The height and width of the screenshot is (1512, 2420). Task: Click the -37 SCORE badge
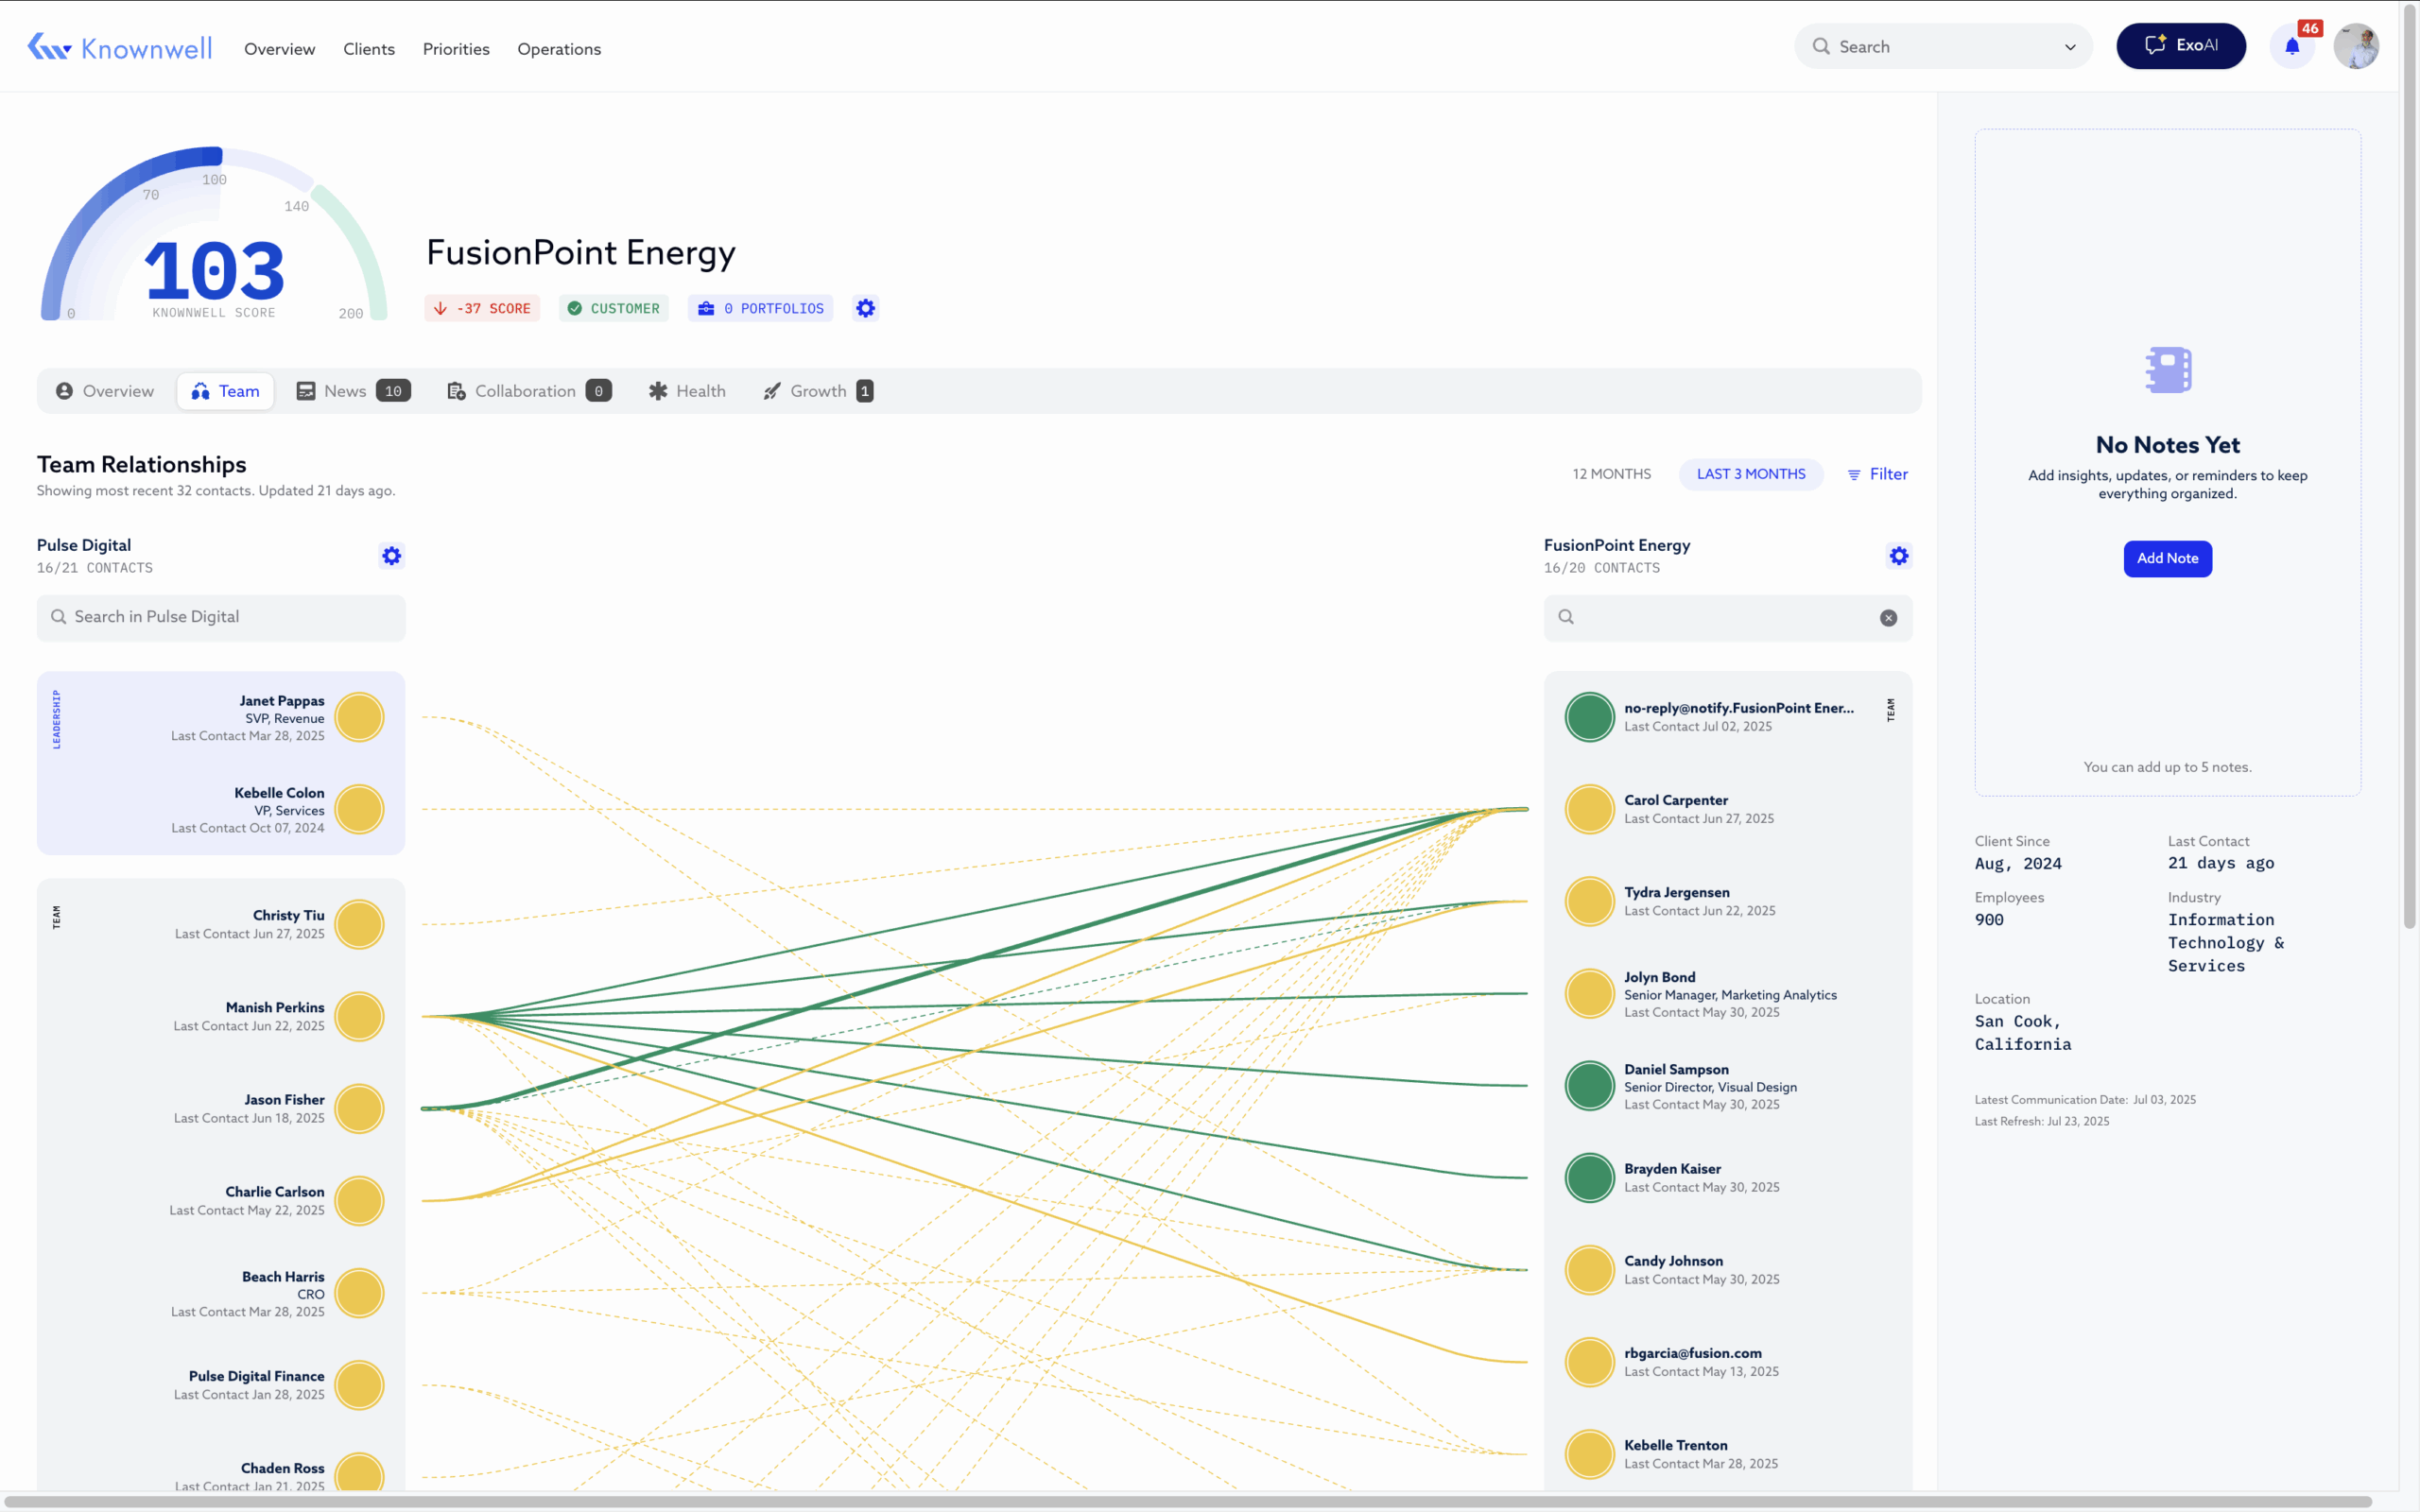(x=482, y=308)
